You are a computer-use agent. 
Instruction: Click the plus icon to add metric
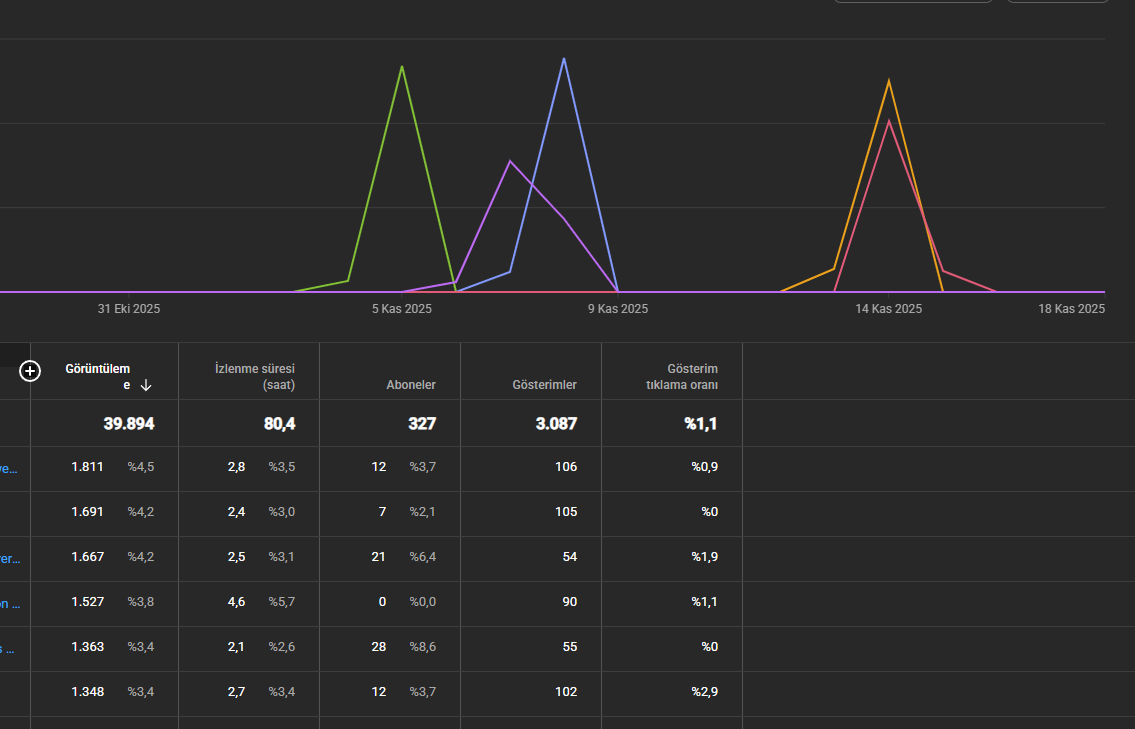[x=30, y=371]
